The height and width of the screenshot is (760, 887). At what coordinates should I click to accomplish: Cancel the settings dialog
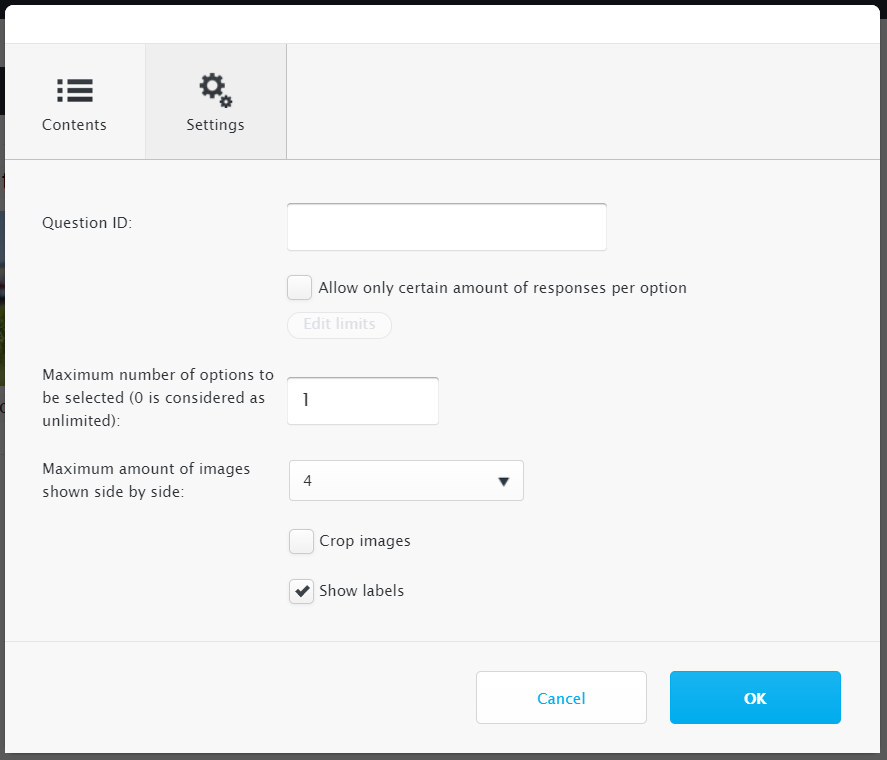pos(561,698)
